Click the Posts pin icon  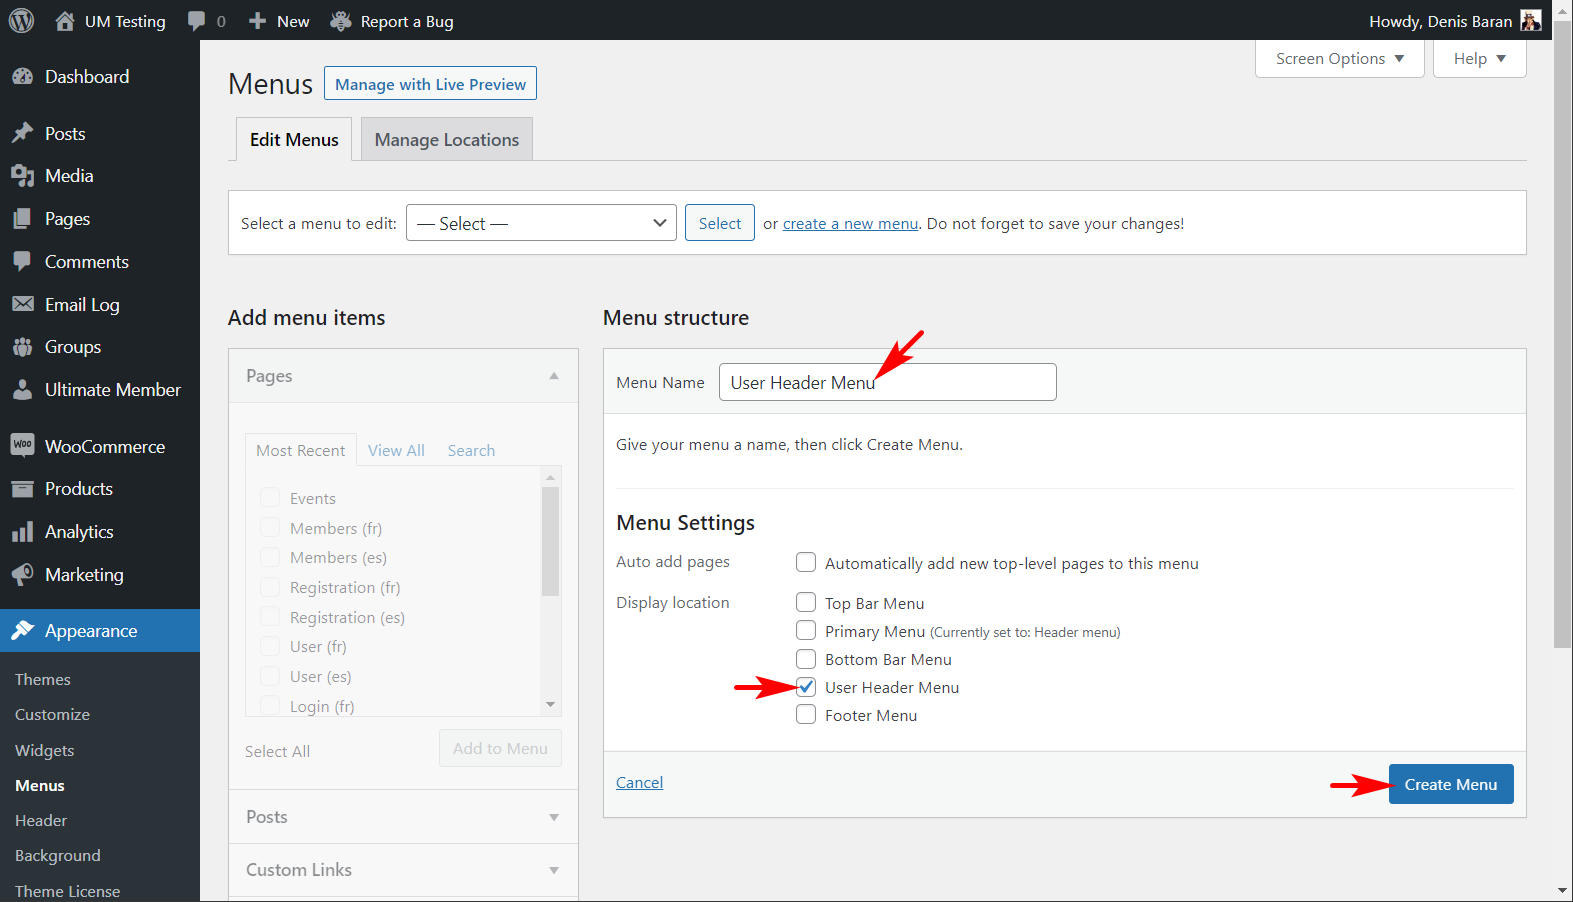pos(23,133)
